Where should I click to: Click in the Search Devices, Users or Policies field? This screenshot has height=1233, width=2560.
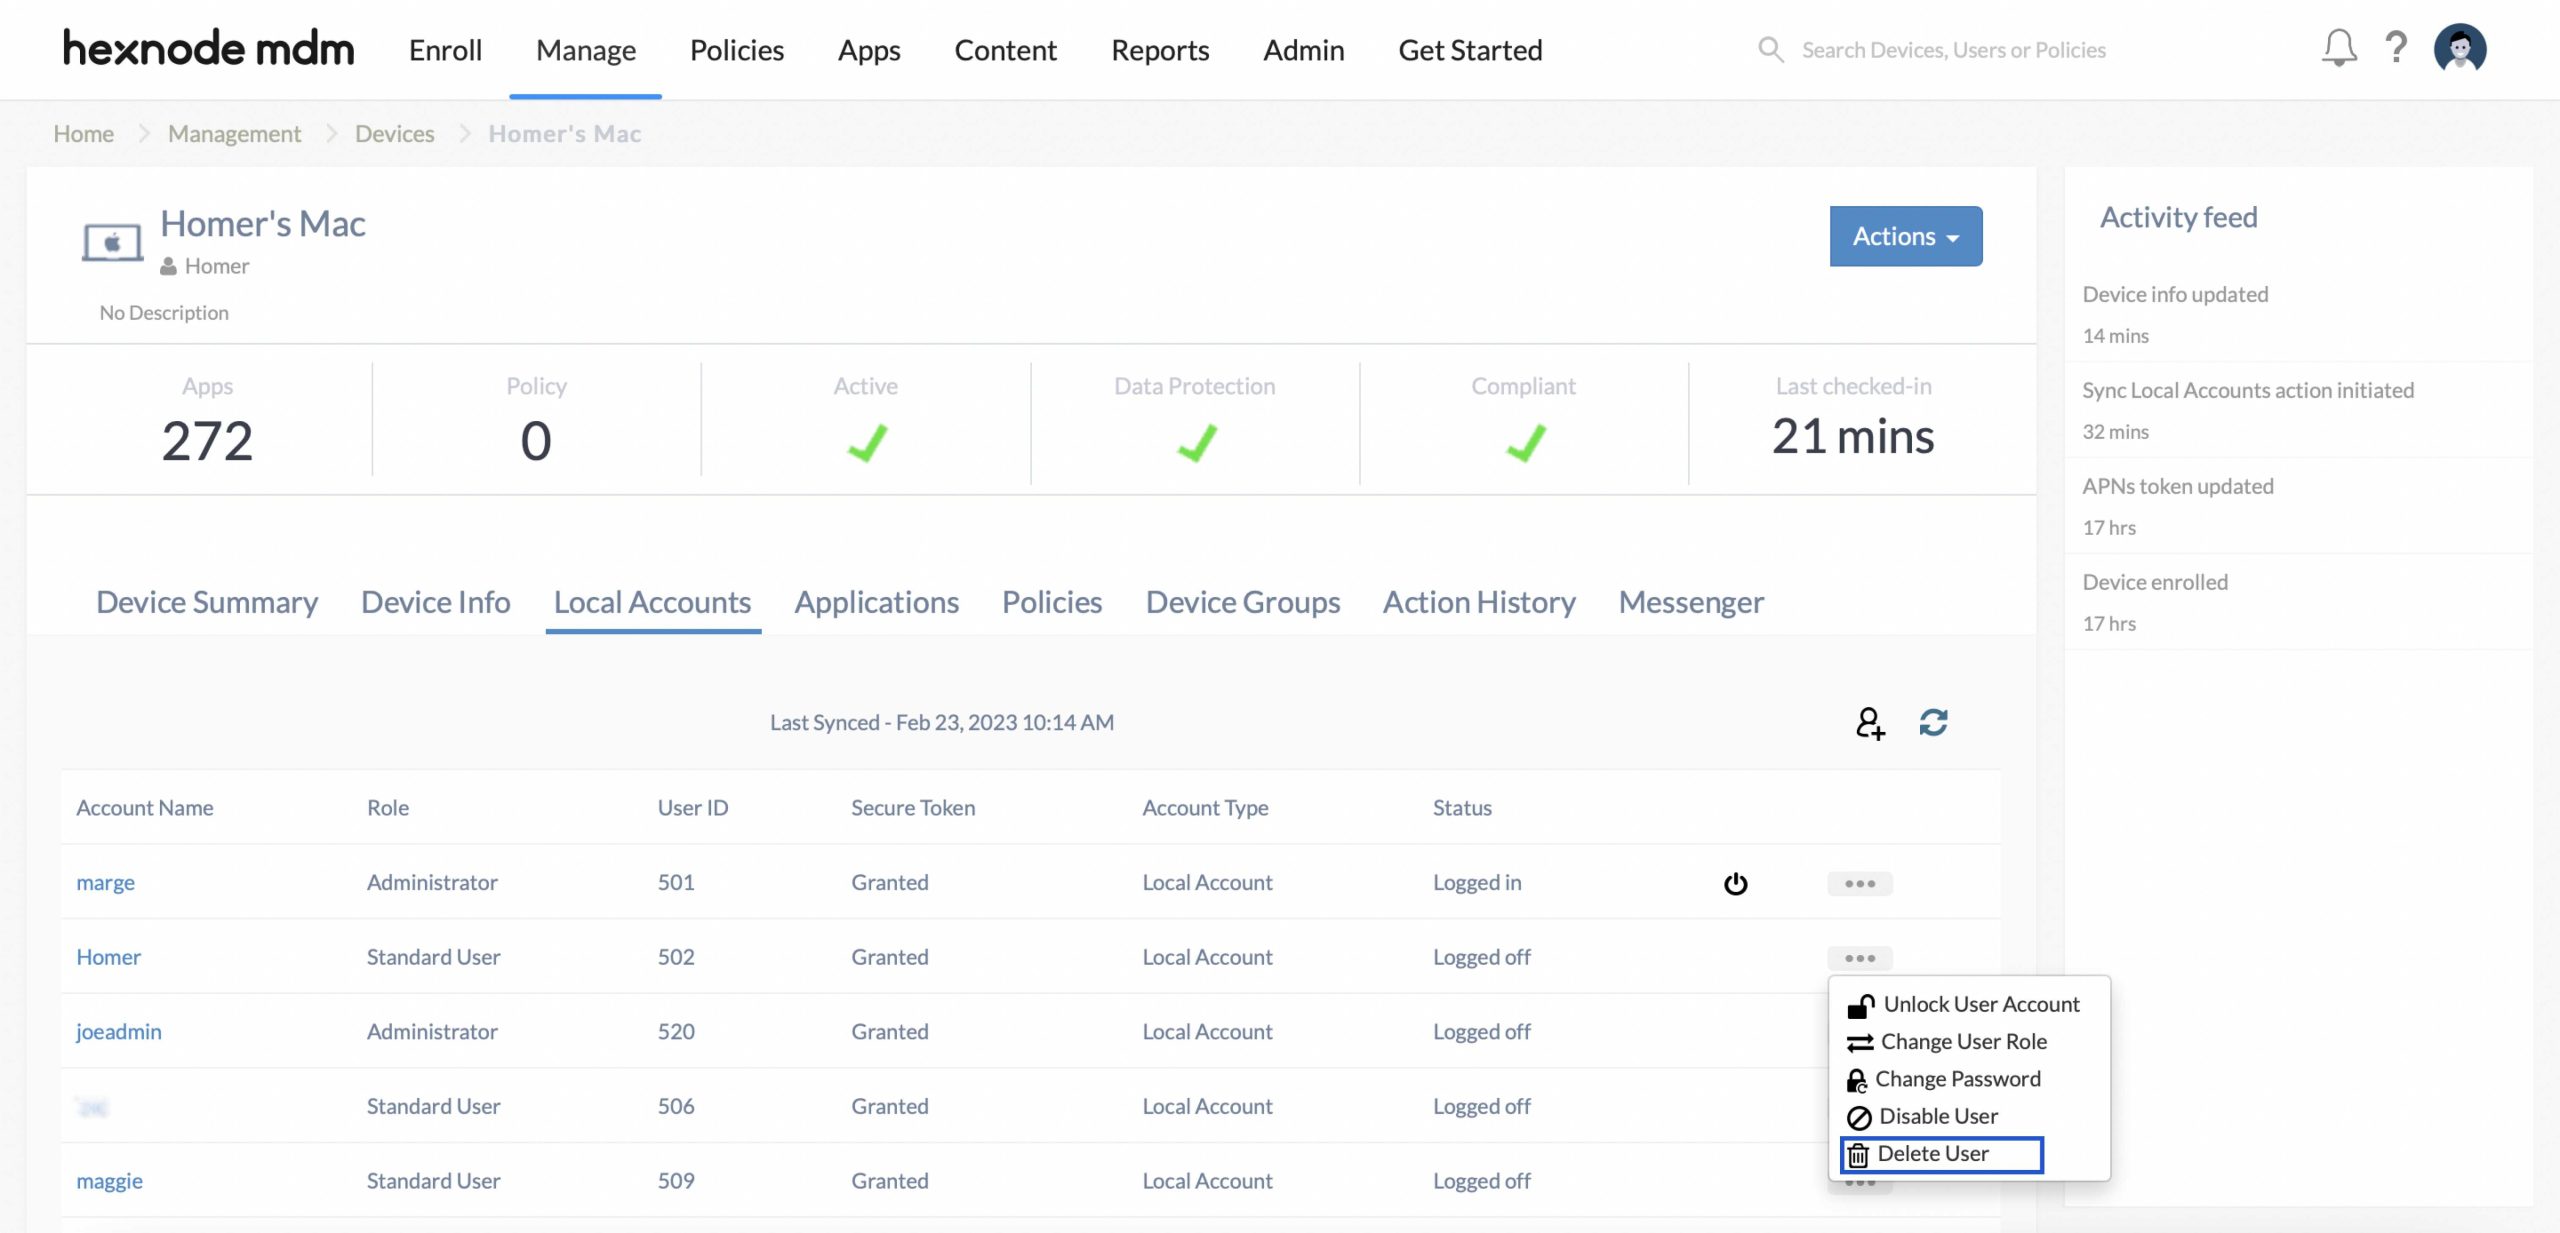click(x=1953, y=50)
